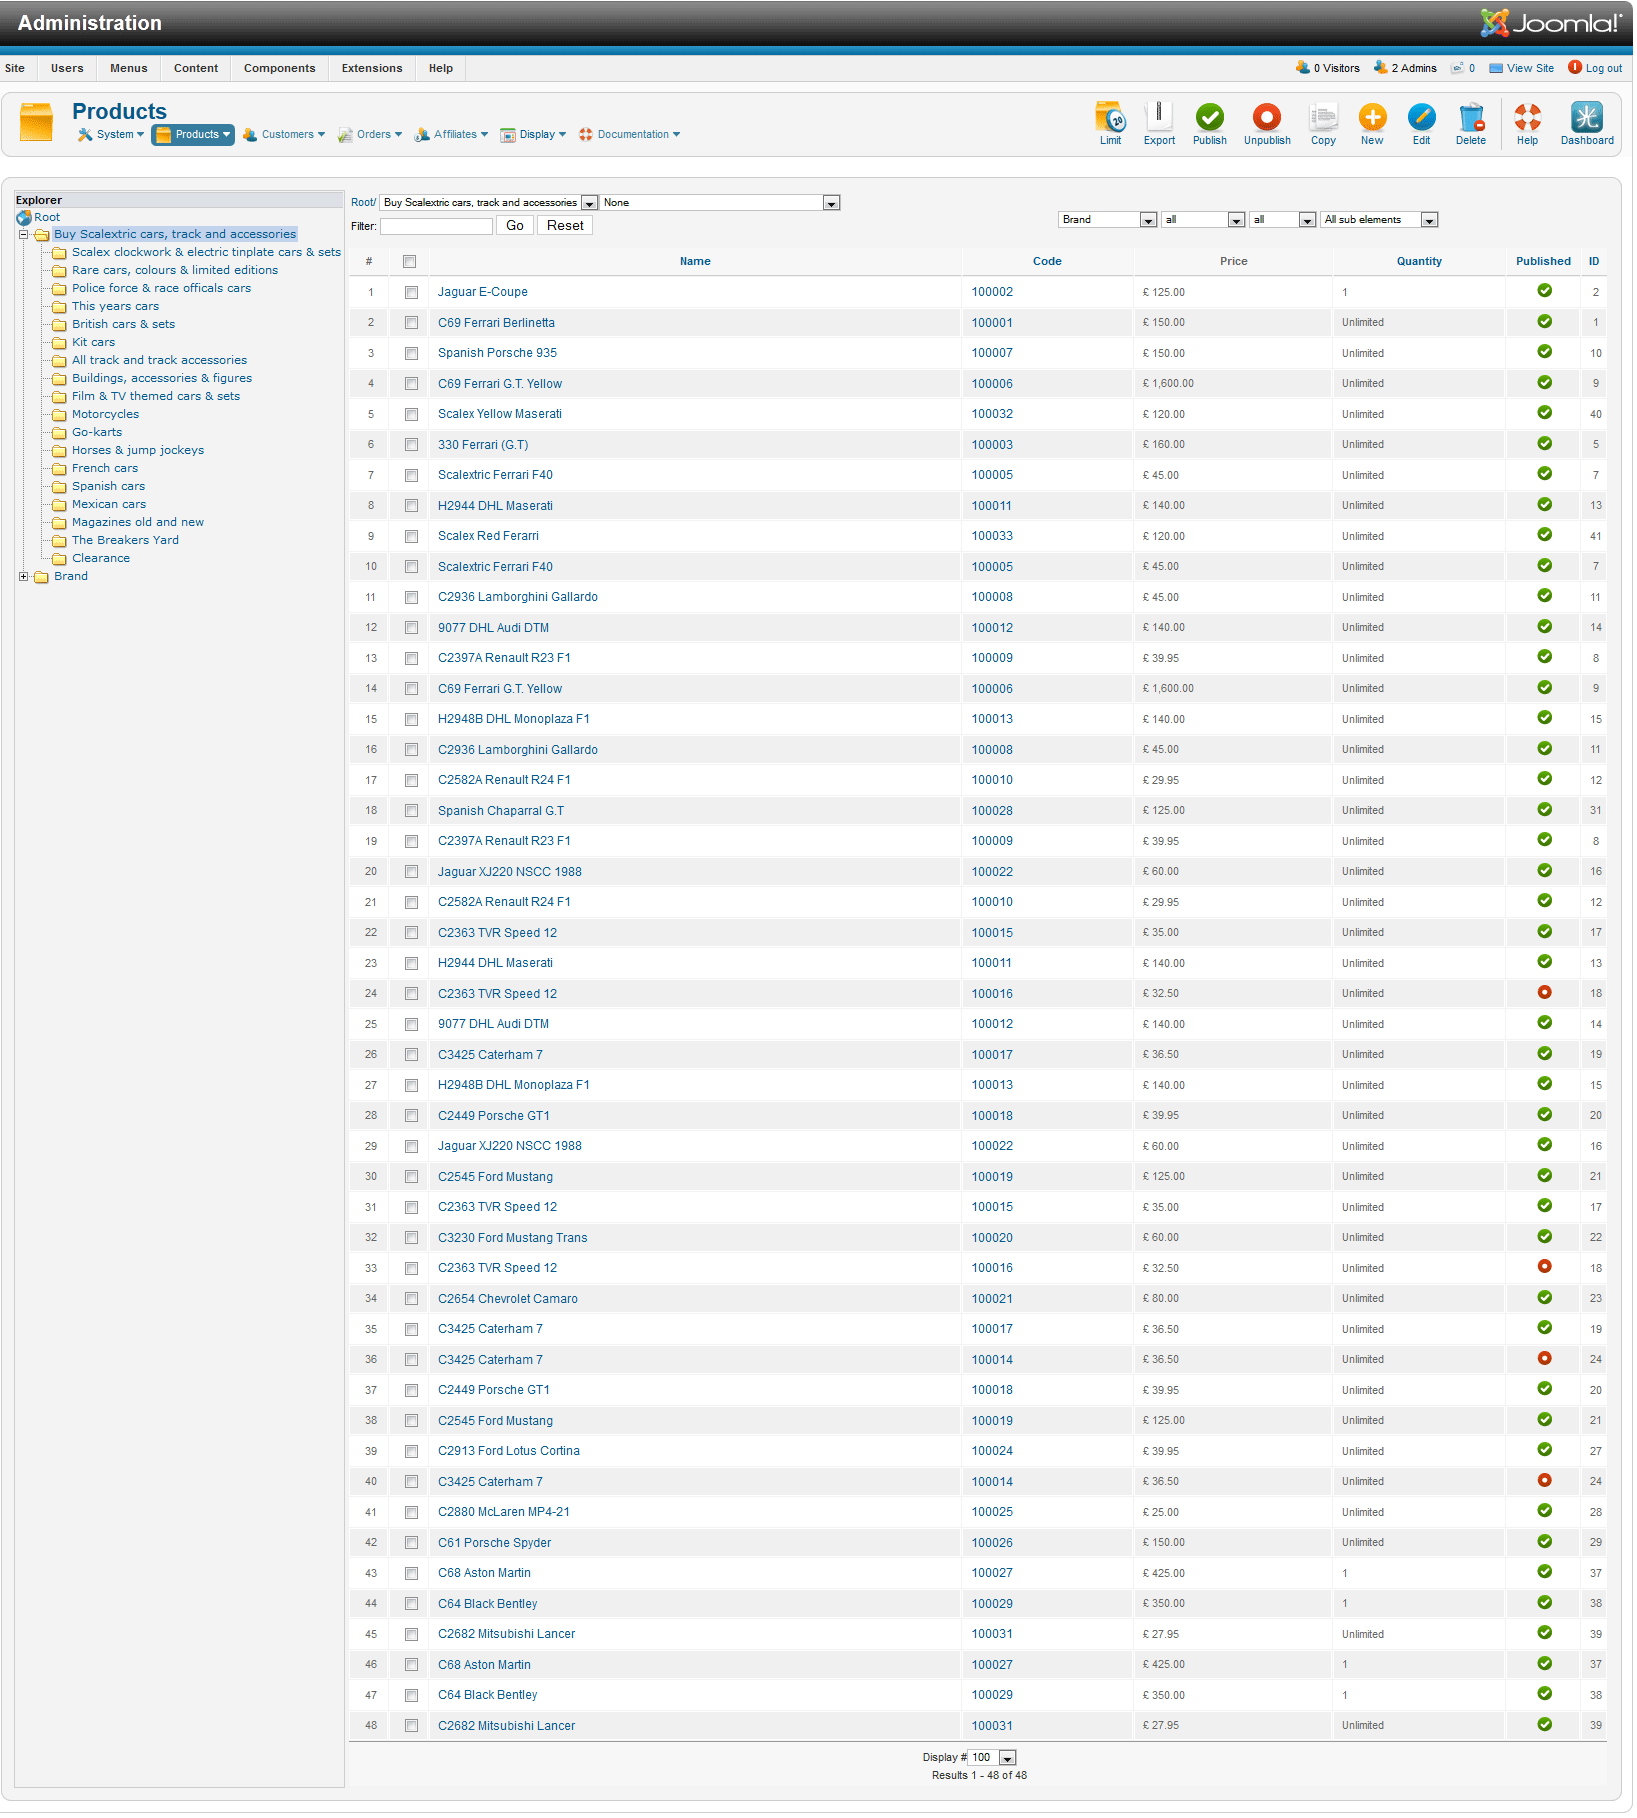
Task: Open the Brand filter dropdown
Action: (1107, 220)
